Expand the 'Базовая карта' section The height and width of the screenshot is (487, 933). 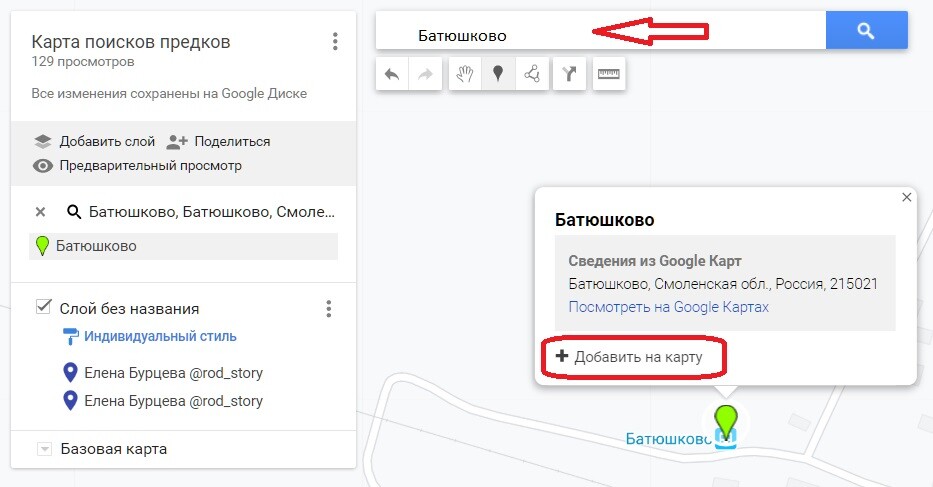[x=43, y=449]
